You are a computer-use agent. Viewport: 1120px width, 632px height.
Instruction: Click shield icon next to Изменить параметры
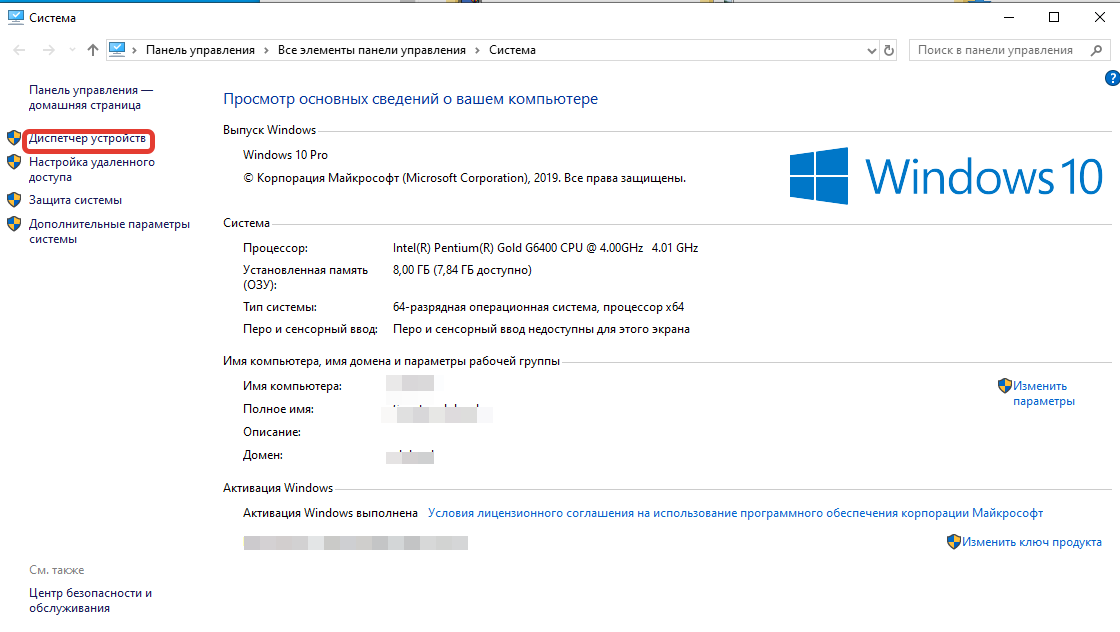1005,386
